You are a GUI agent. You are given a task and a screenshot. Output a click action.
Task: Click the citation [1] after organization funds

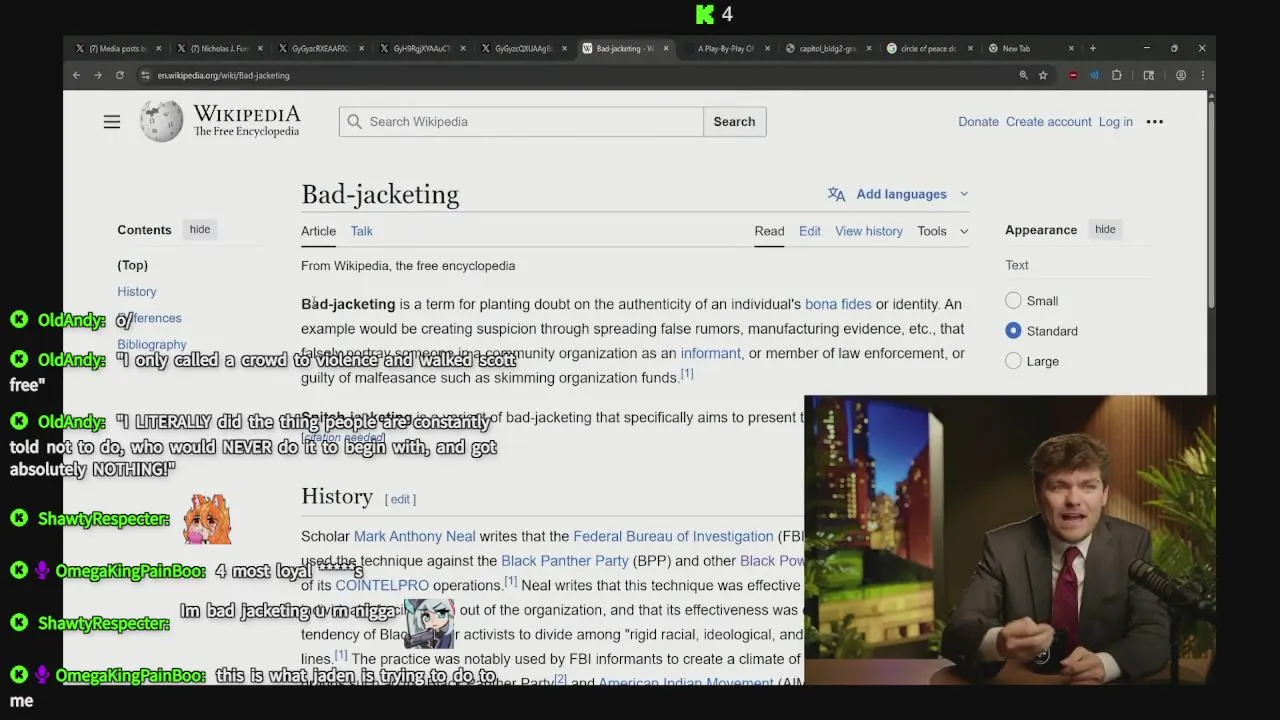(687, 374)
